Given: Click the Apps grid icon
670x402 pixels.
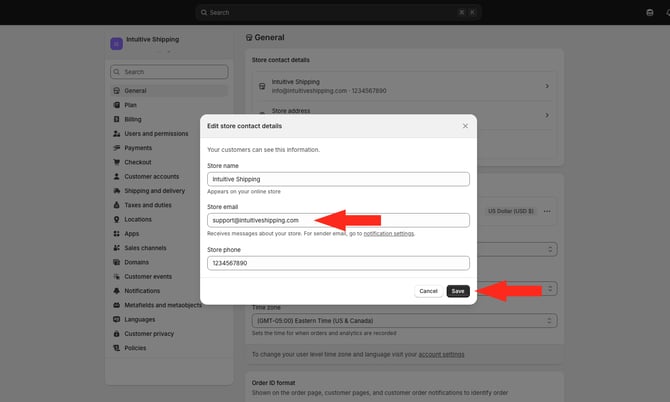Looking at the screenshot, I should coord(117,234).
